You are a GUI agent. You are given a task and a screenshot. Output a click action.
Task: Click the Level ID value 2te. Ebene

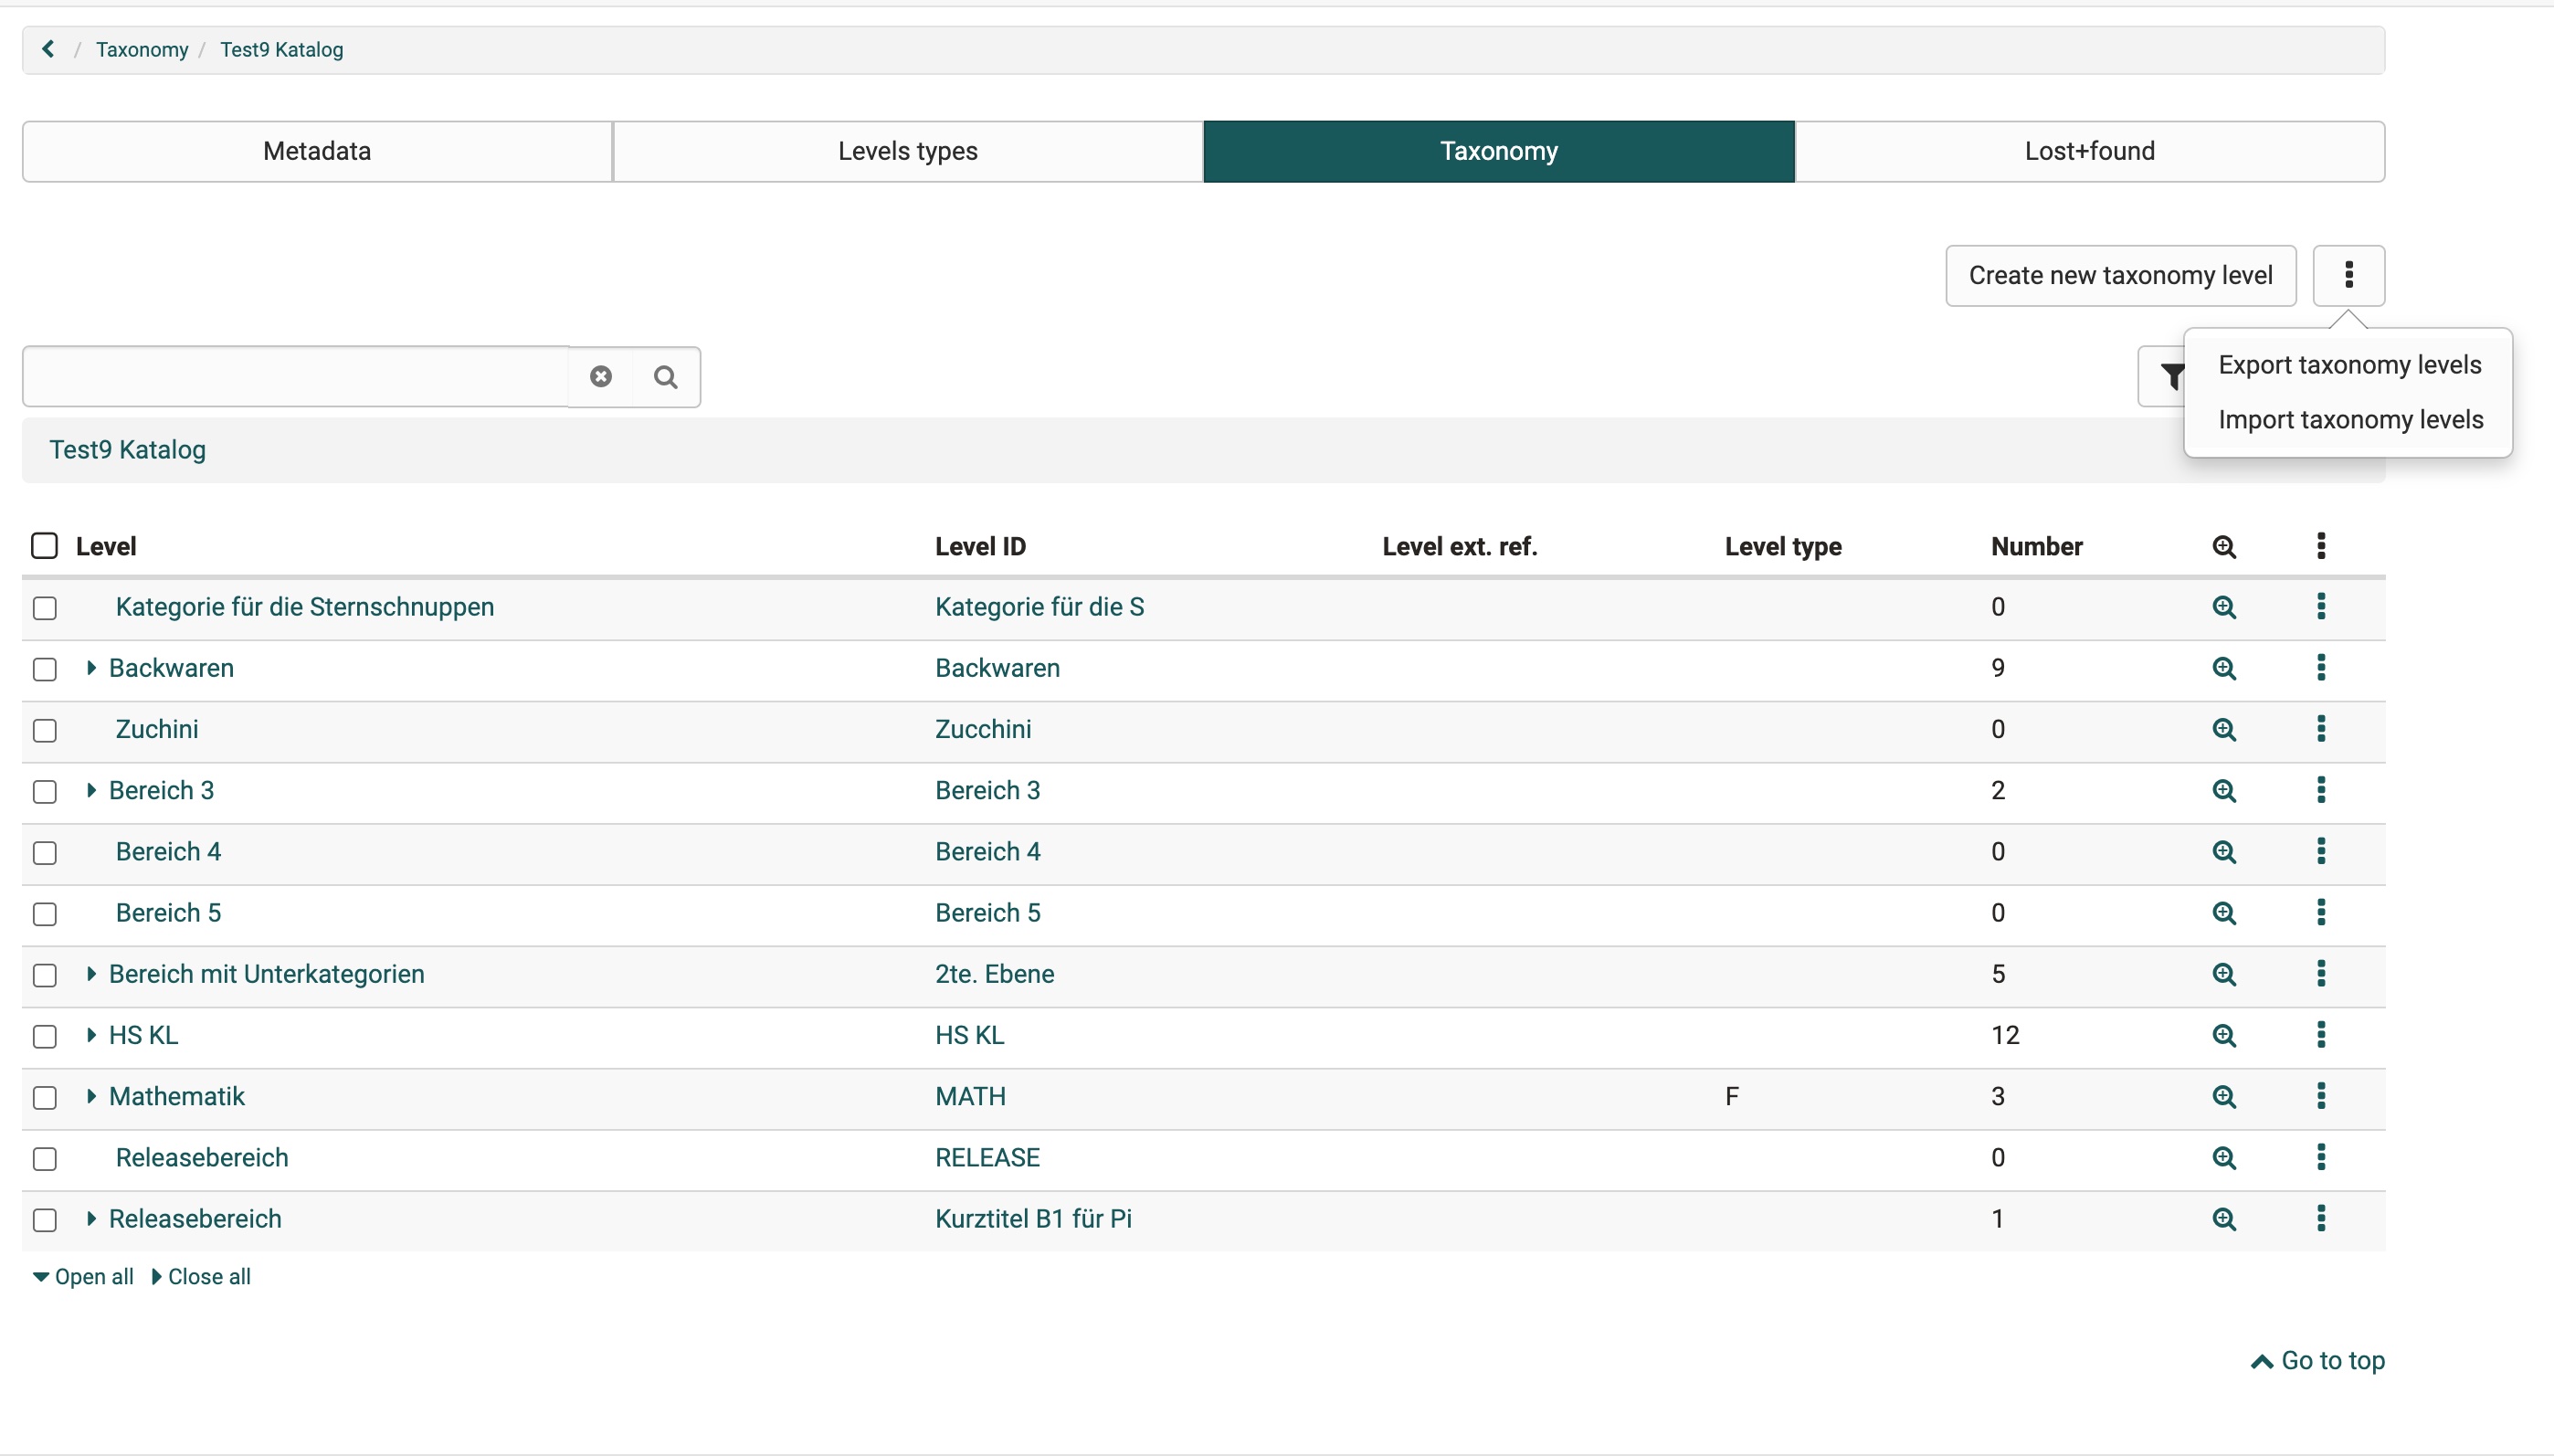pyautogui.click(x=994, y=974)
